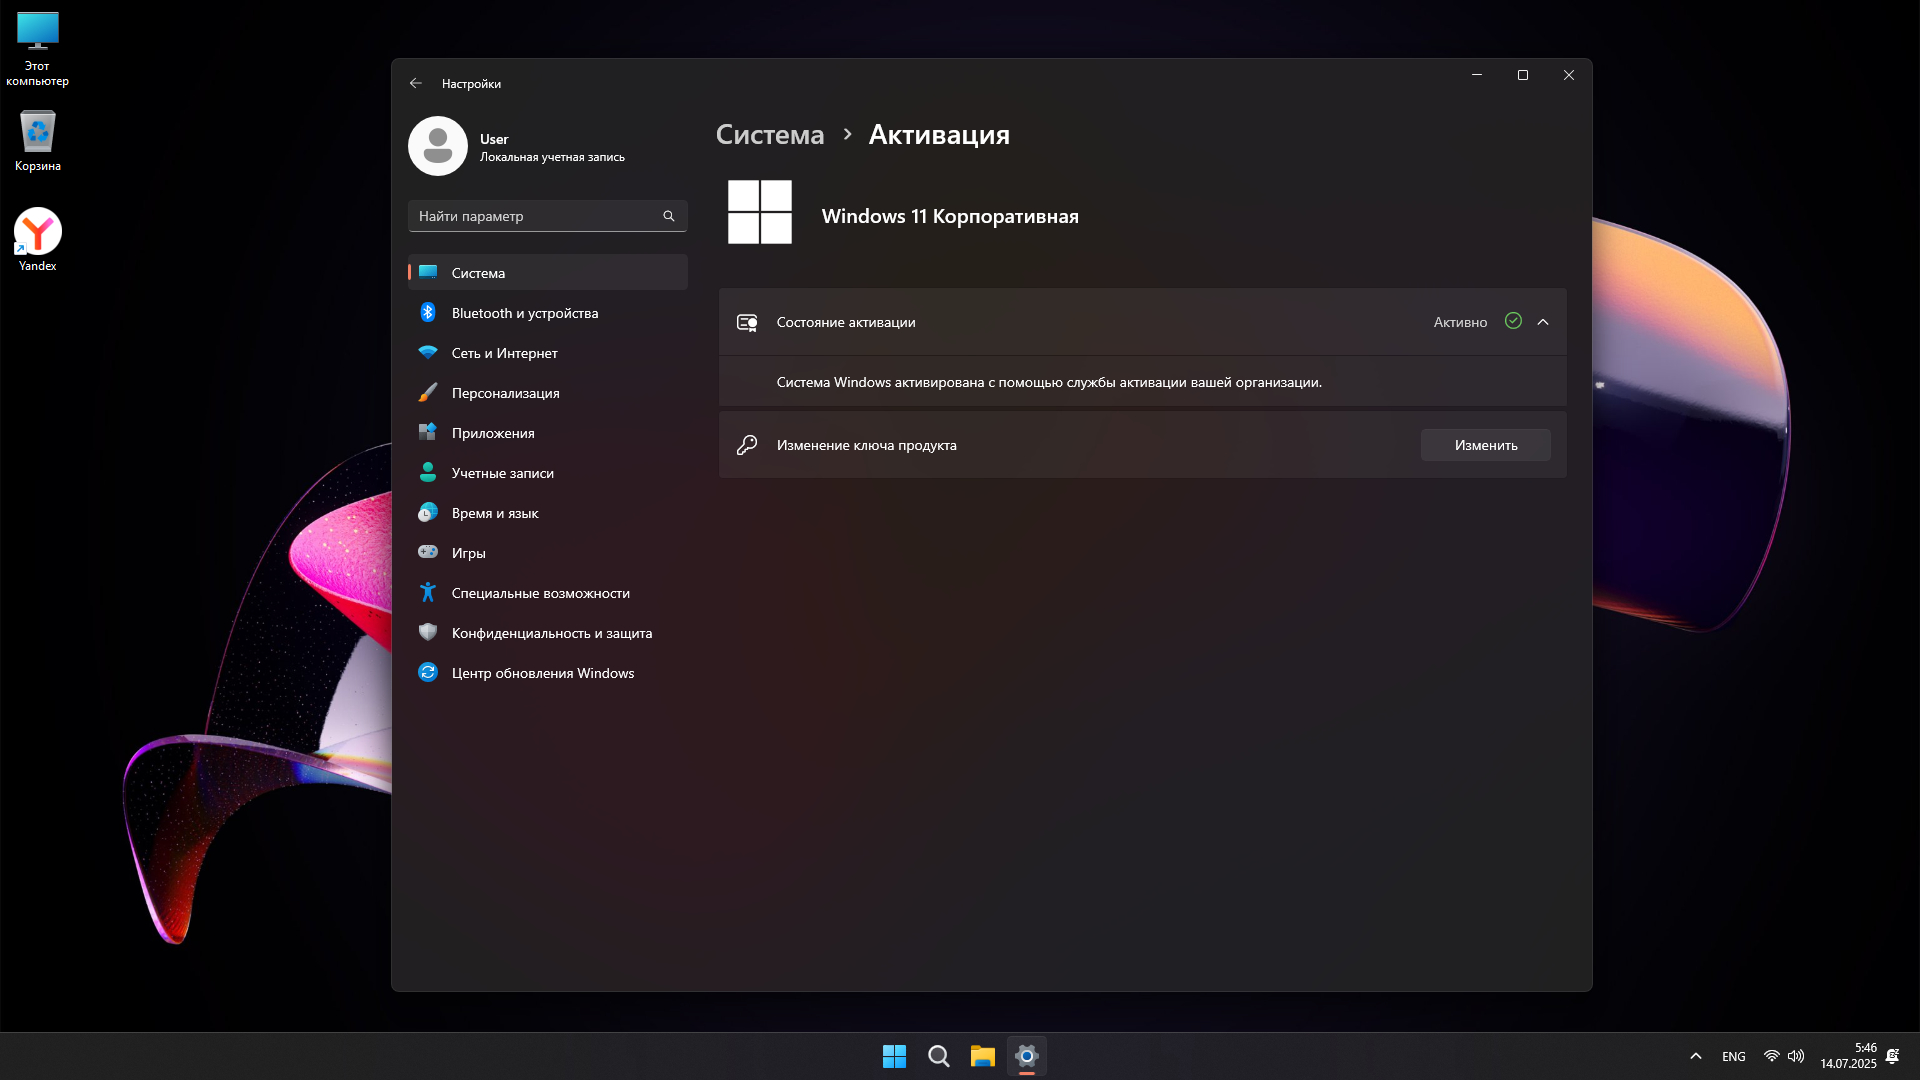
Task: Open Конфиденциальность и защита category
Action: (551, 633)
